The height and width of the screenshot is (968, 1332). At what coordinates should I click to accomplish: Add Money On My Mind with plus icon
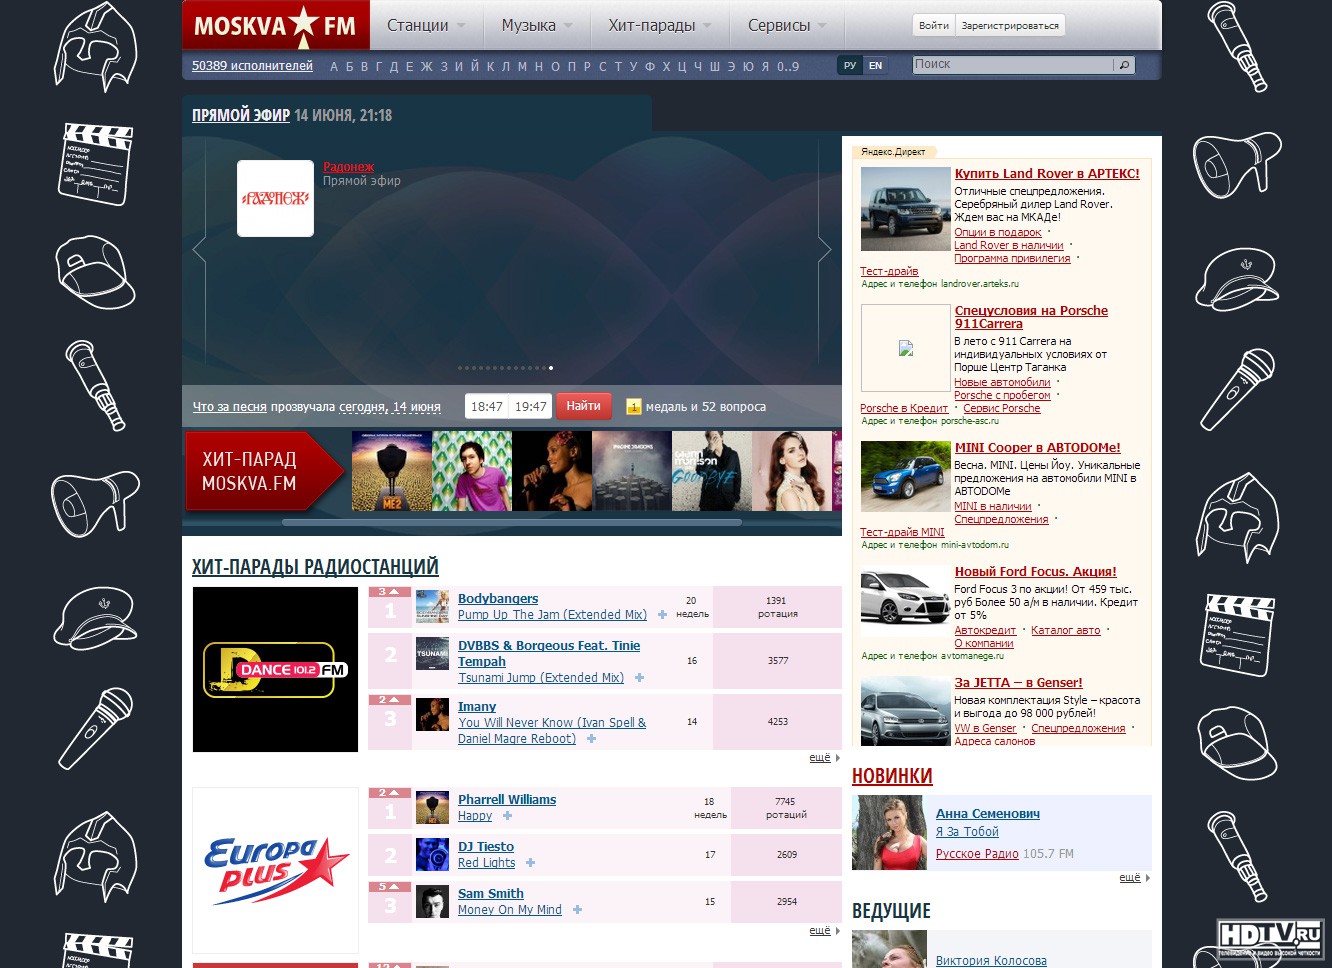tap(577, 910)
